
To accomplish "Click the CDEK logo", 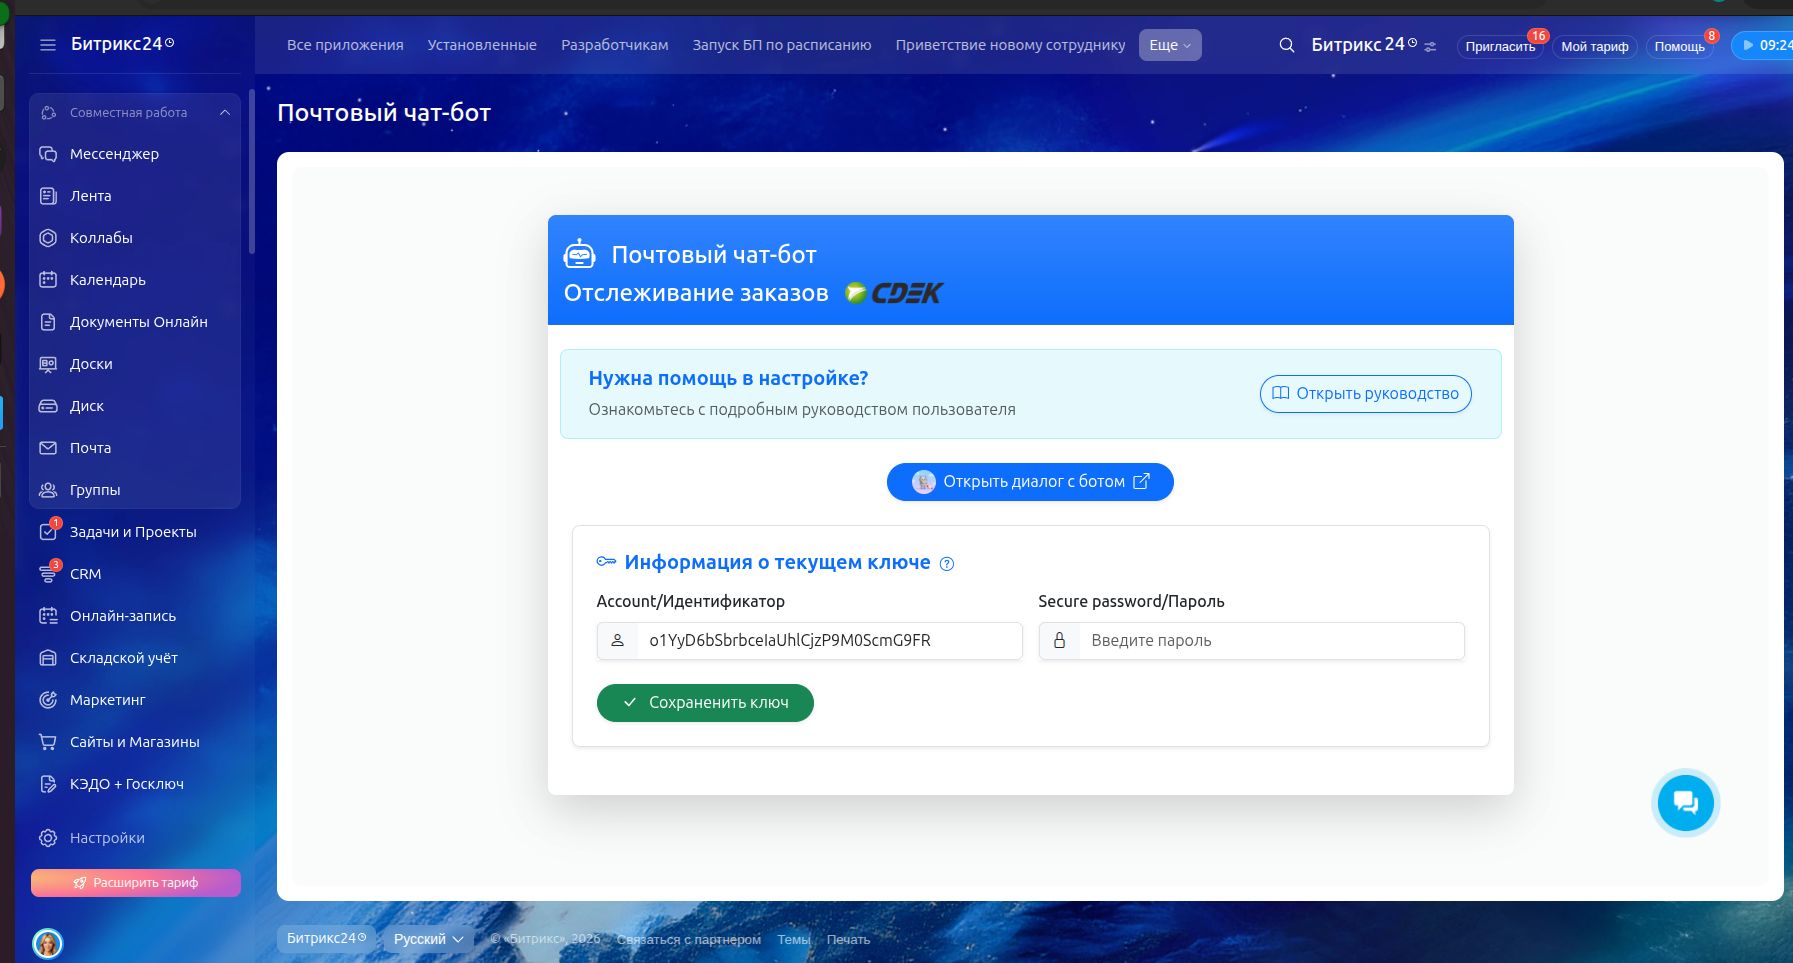I will (x=893, y=293).
